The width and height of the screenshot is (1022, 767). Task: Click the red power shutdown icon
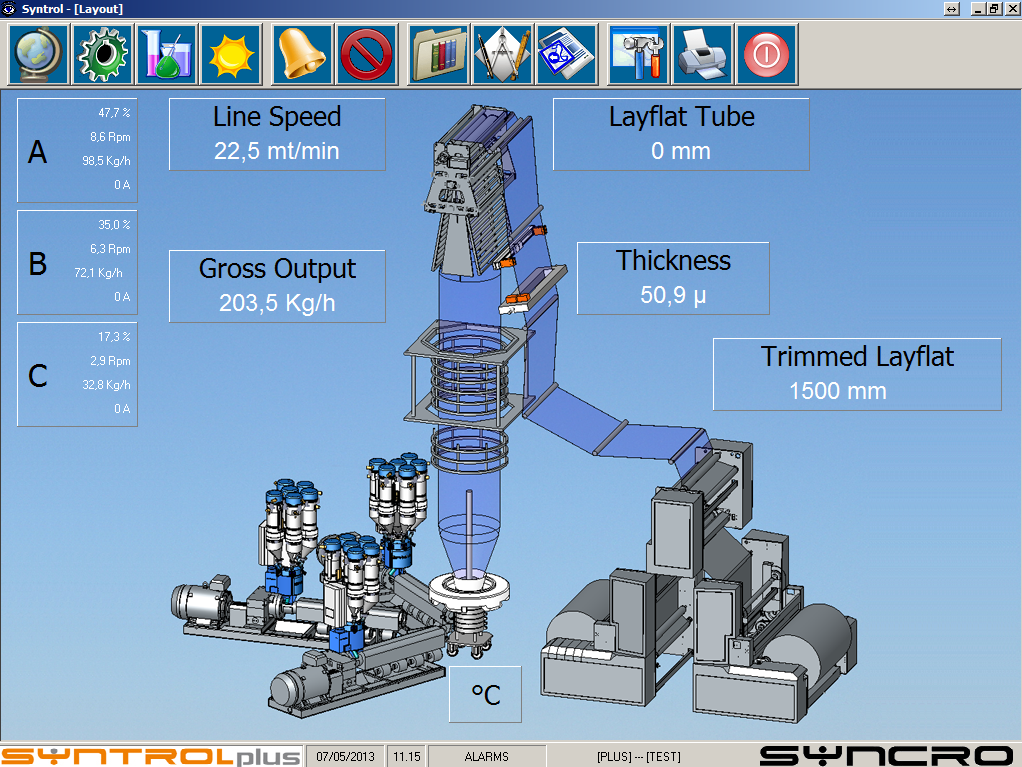click(767, 54)
